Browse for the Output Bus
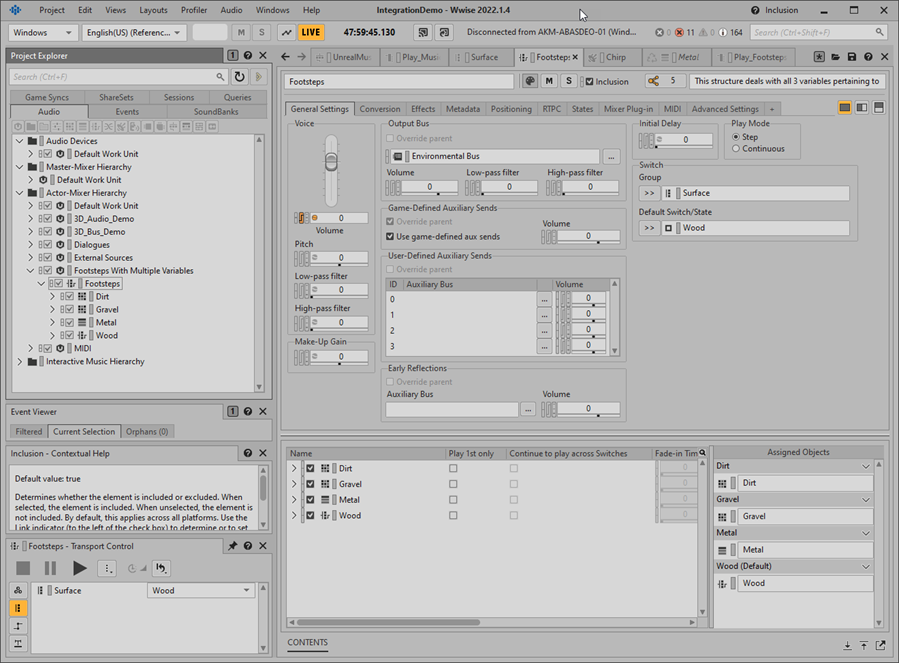 tap(611, 157)
